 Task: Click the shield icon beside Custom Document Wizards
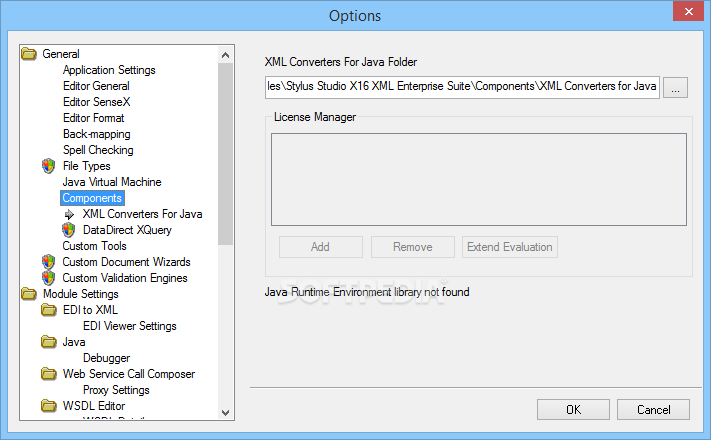tap(49, 262)
